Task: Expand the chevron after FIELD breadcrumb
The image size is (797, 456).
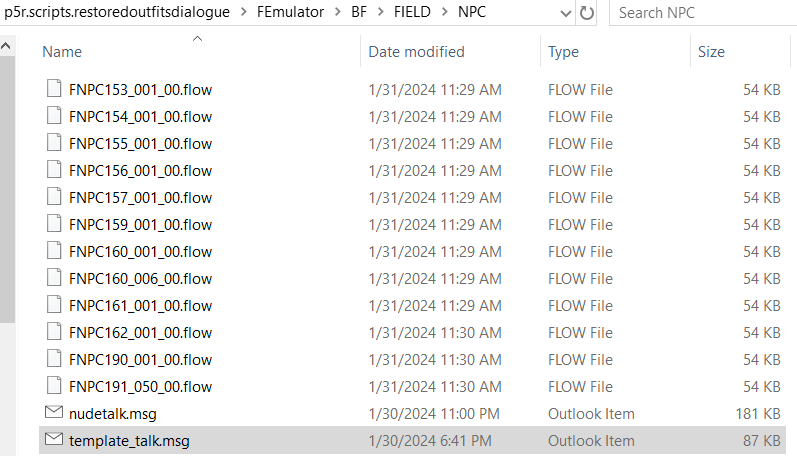Action: click(x=445, y=12)
